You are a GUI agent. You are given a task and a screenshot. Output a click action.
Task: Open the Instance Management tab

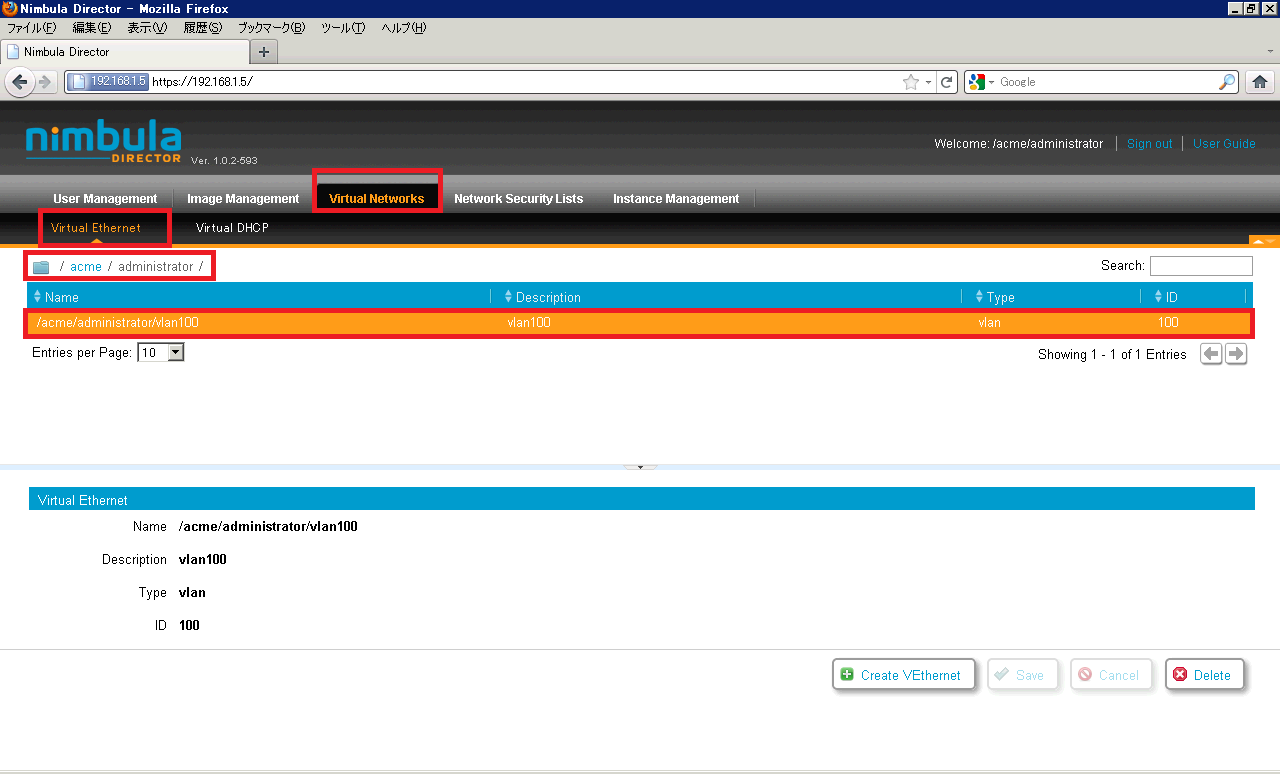click(x=676, y=199)
